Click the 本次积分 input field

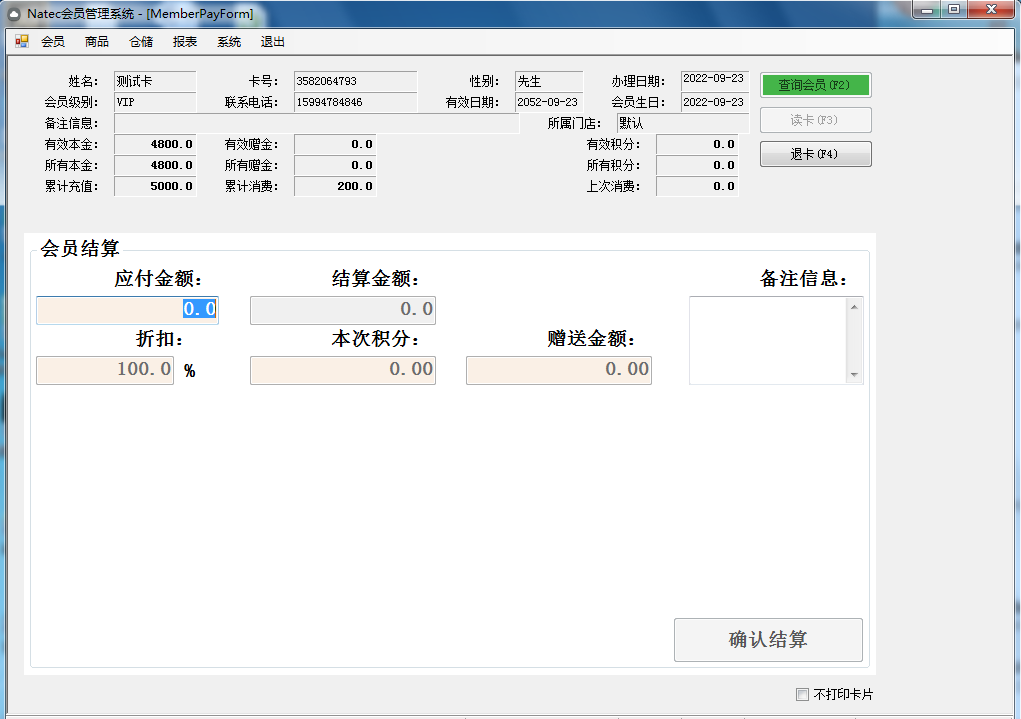[343, 370]
